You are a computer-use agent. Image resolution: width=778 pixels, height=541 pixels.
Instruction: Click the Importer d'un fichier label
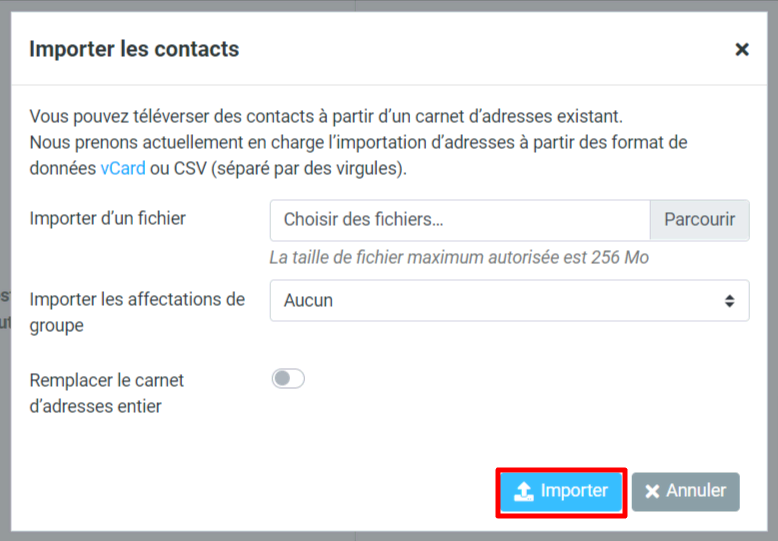[x=108, y=218]
